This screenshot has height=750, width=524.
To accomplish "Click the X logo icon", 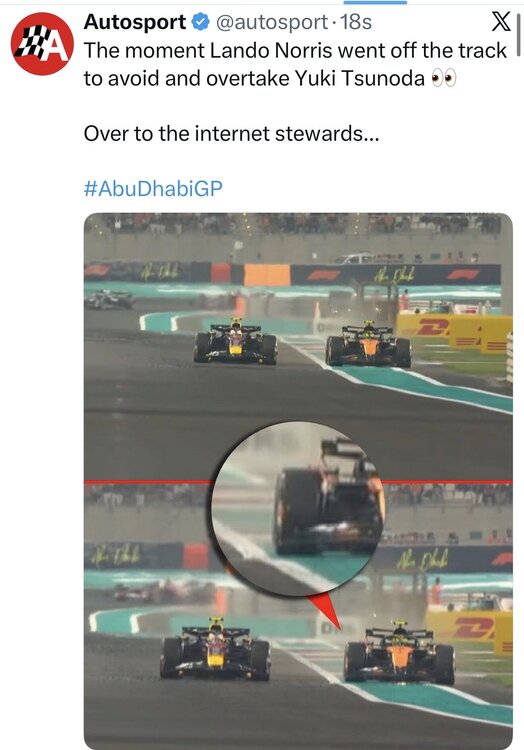I will [501, 22].
